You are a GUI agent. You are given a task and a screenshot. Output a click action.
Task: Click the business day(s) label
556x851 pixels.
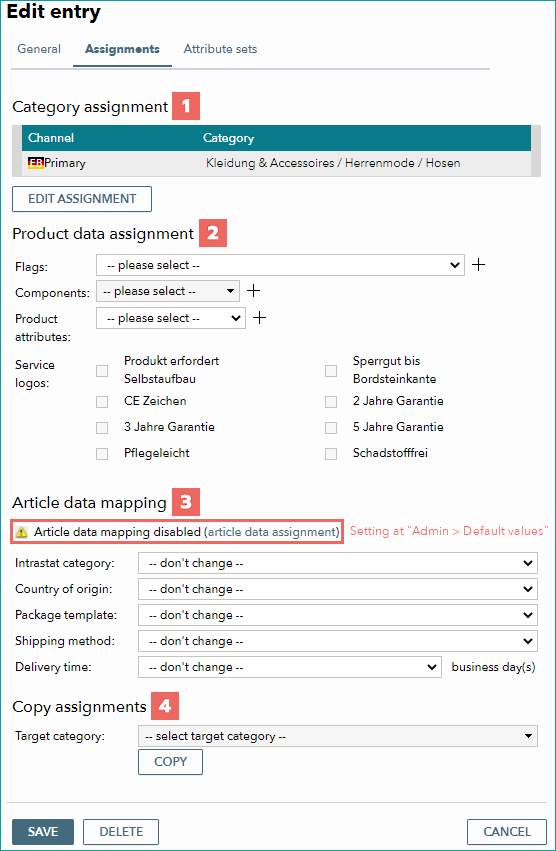click(x=493, y=667)
